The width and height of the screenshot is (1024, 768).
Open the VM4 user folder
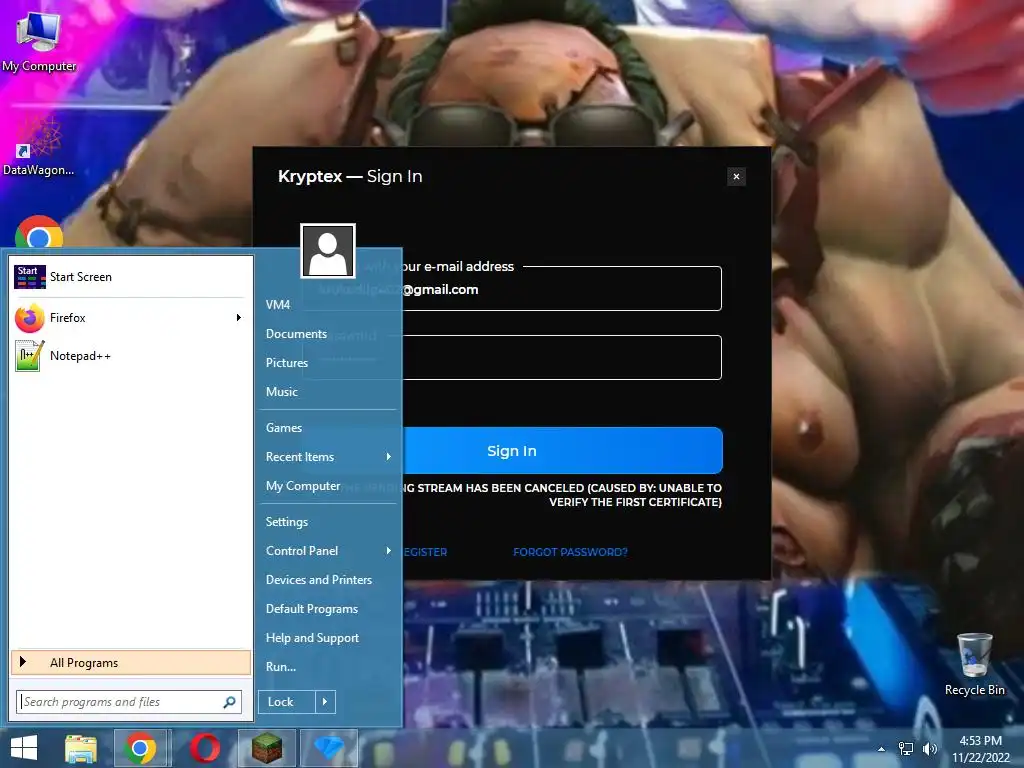[x=329, y=304]
